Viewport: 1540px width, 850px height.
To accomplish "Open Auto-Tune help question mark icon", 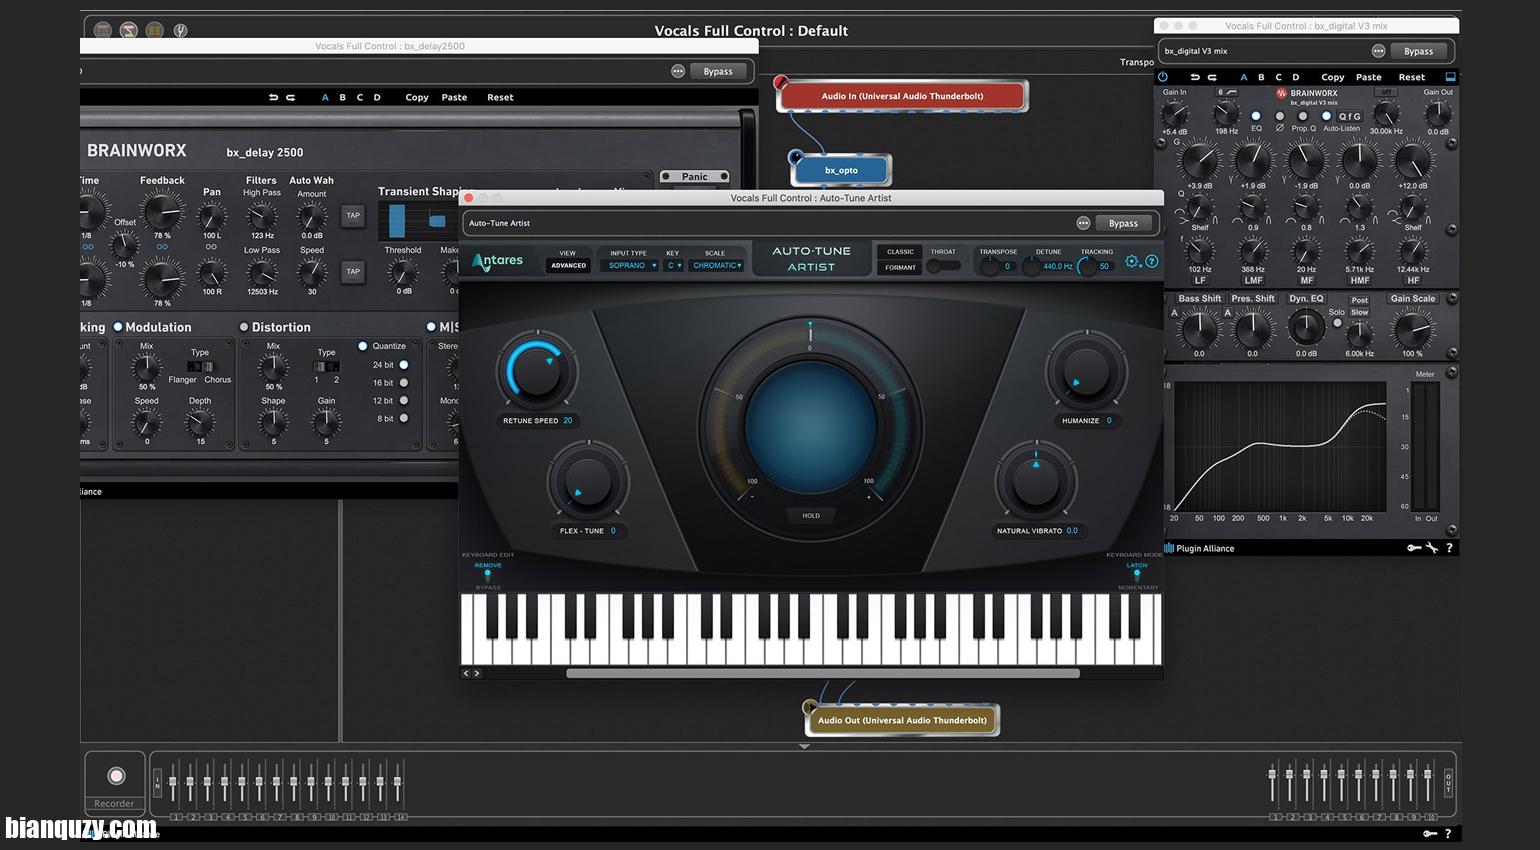I will click(x=1152, y=261).
